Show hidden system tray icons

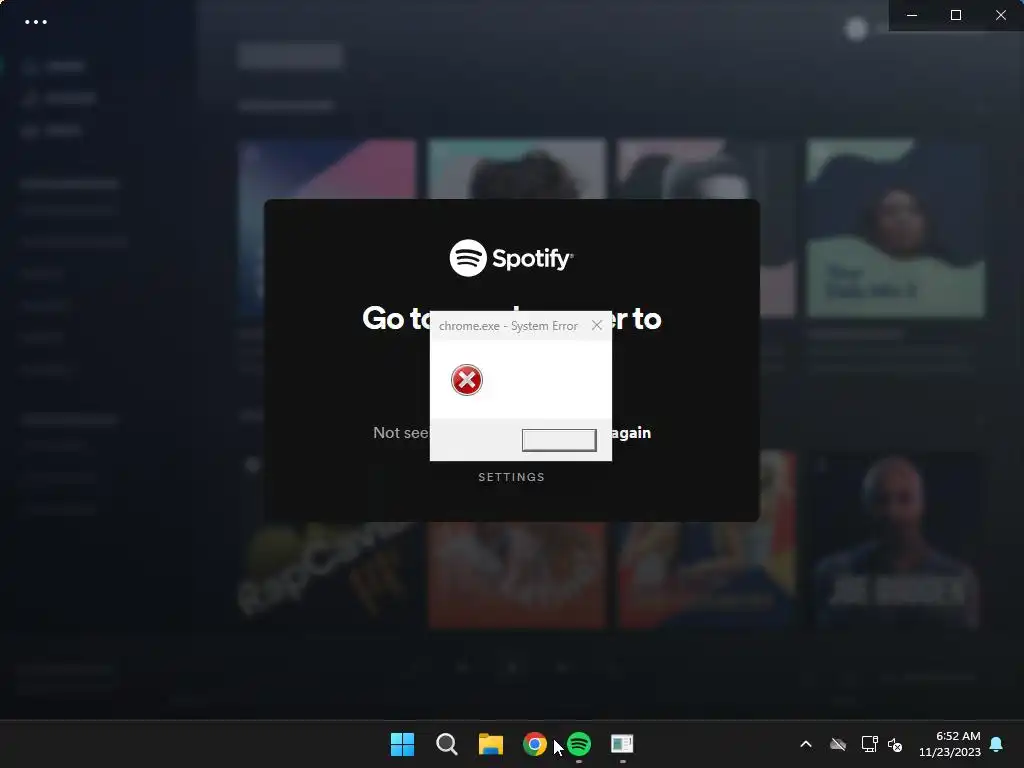pos(806,744)
